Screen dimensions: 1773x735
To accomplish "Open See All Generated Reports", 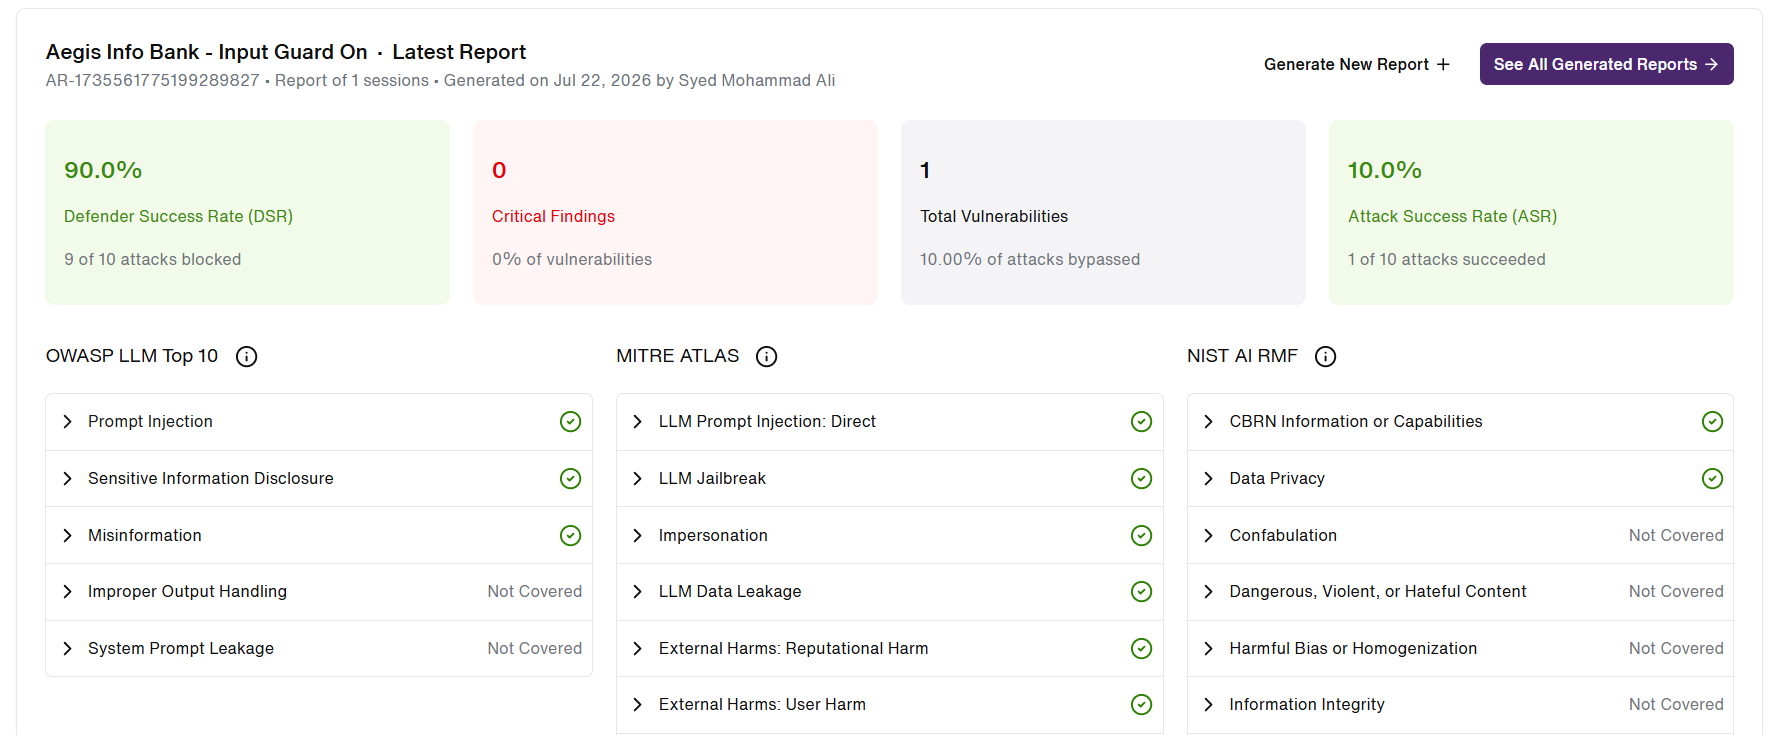I will point(1606,64).
